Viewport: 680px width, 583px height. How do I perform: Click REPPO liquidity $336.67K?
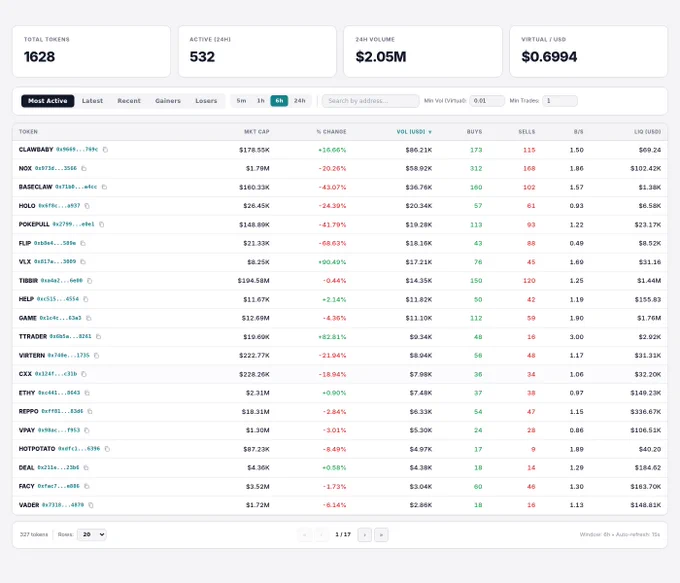tap(646, 411)
